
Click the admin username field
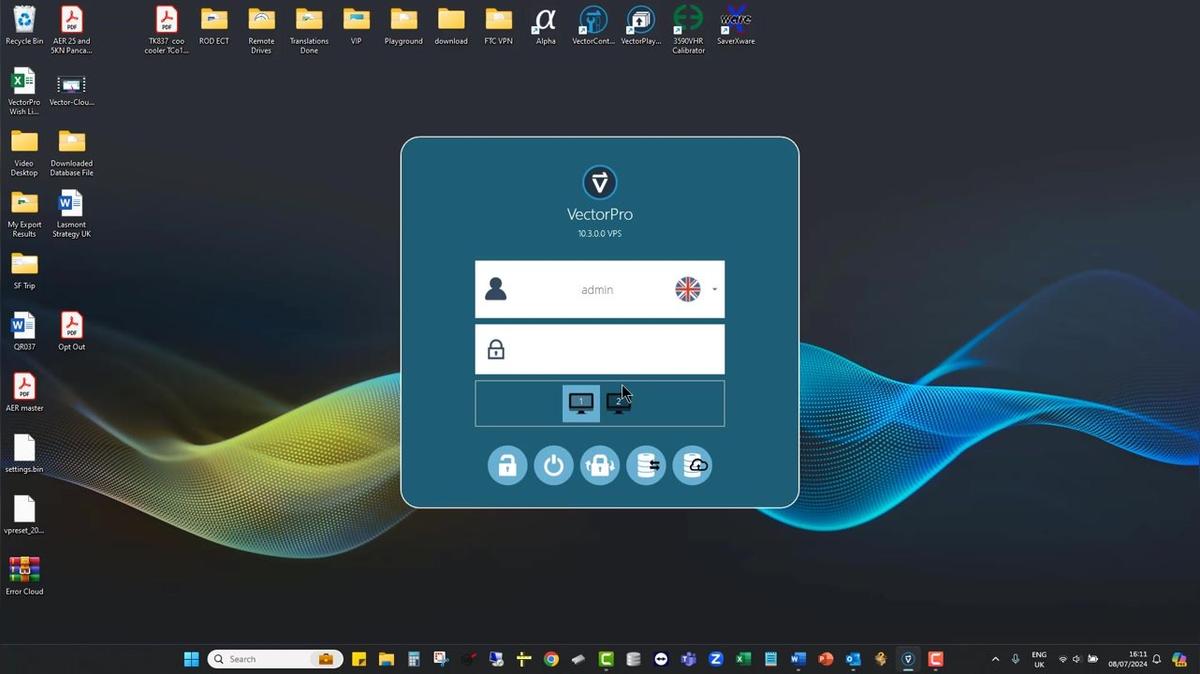(x=597, y=290)
